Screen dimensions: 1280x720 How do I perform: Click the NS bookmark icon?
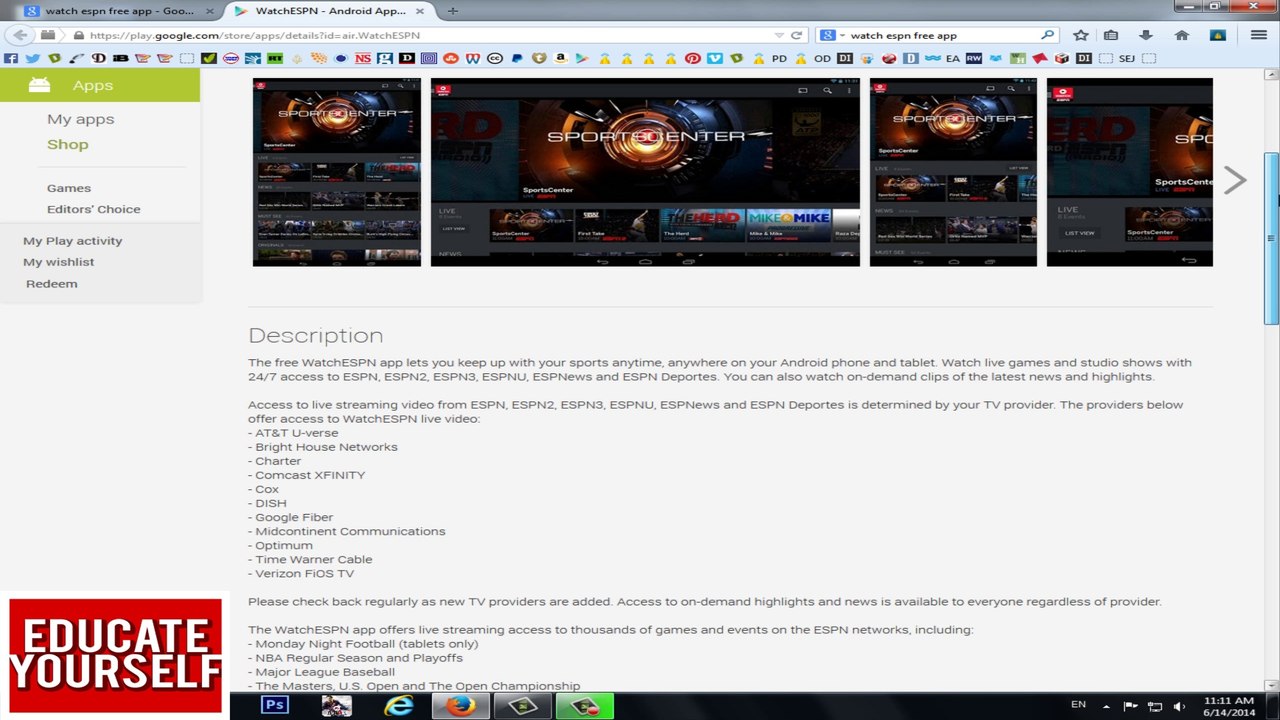pos(363,58)
